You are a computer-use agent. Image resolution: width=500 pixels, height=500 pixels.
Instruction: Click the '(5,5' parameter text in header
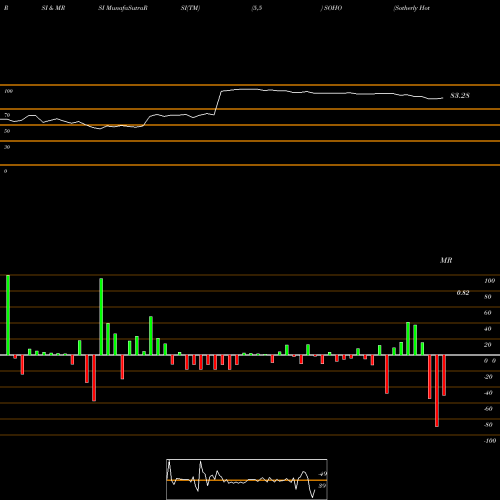click(x=257, y=8)
